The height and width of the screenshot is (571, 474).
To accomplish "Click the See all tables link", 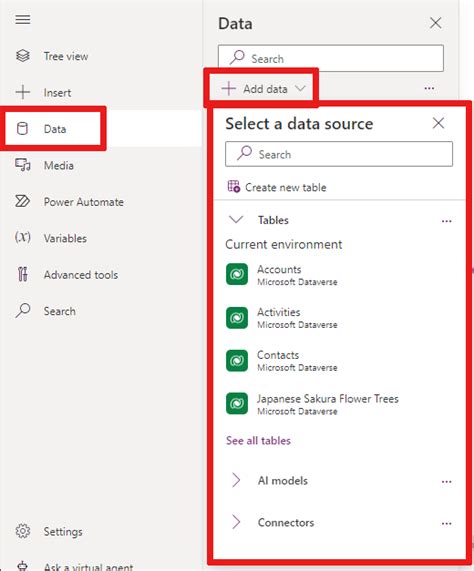I will pos(258,441).
